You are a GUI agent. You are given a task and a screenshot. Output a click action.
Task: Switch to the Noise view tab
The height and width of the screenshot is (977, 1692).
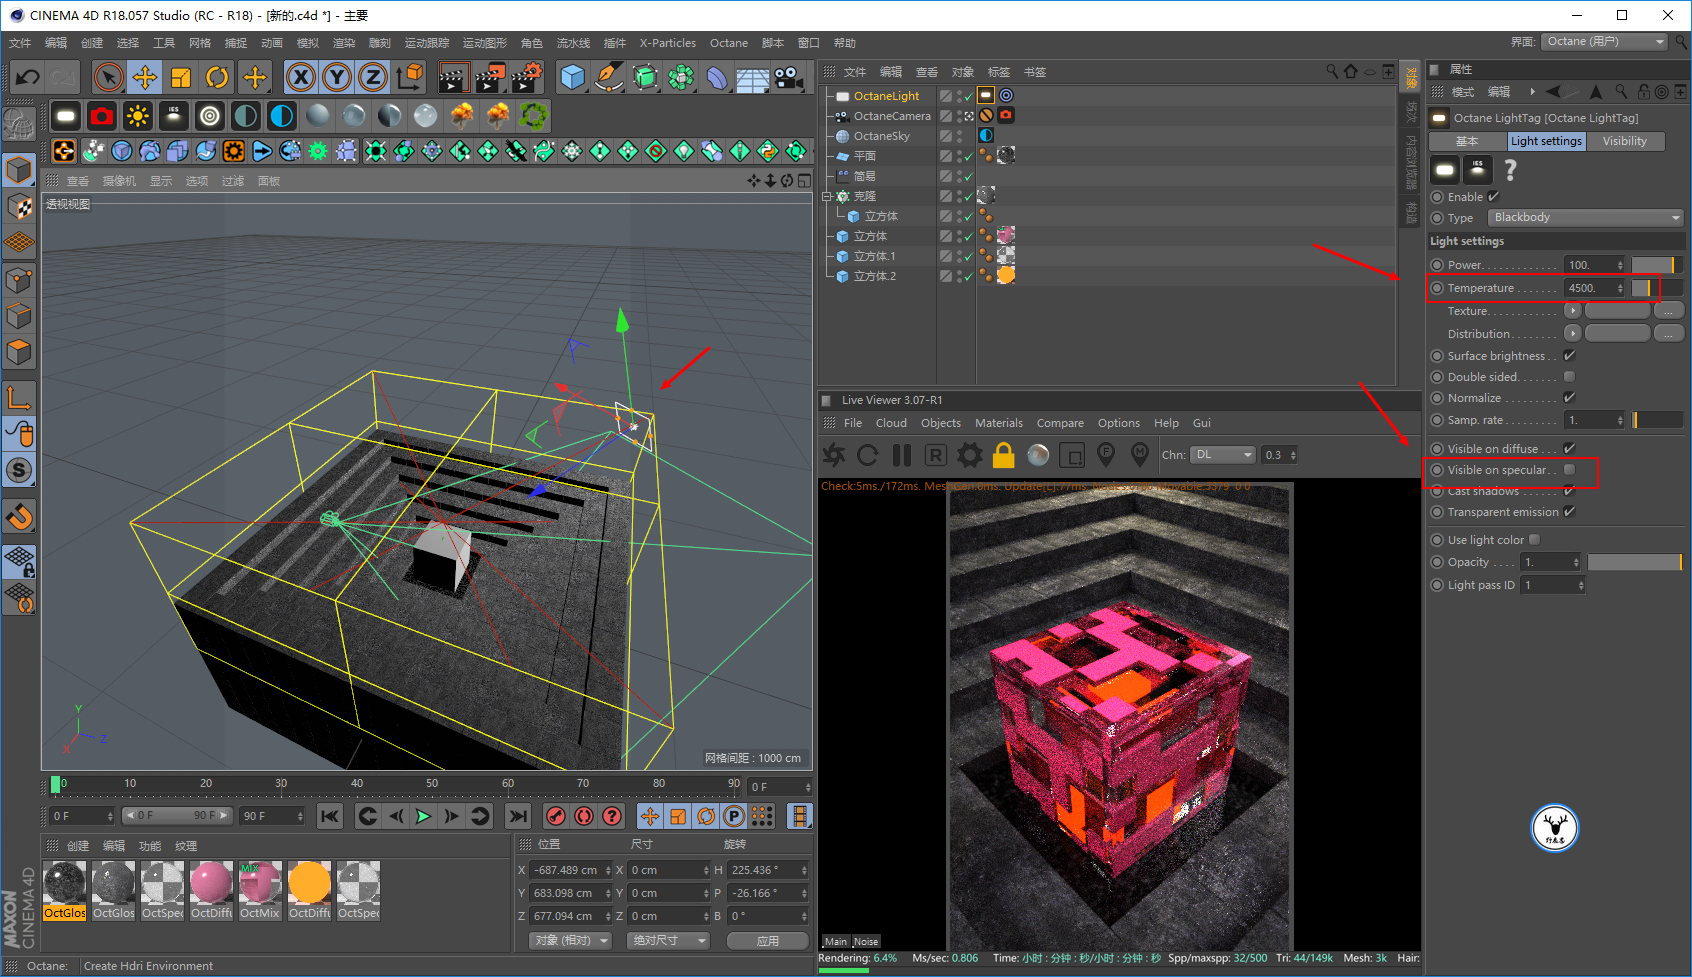click(x=866, y=941)
